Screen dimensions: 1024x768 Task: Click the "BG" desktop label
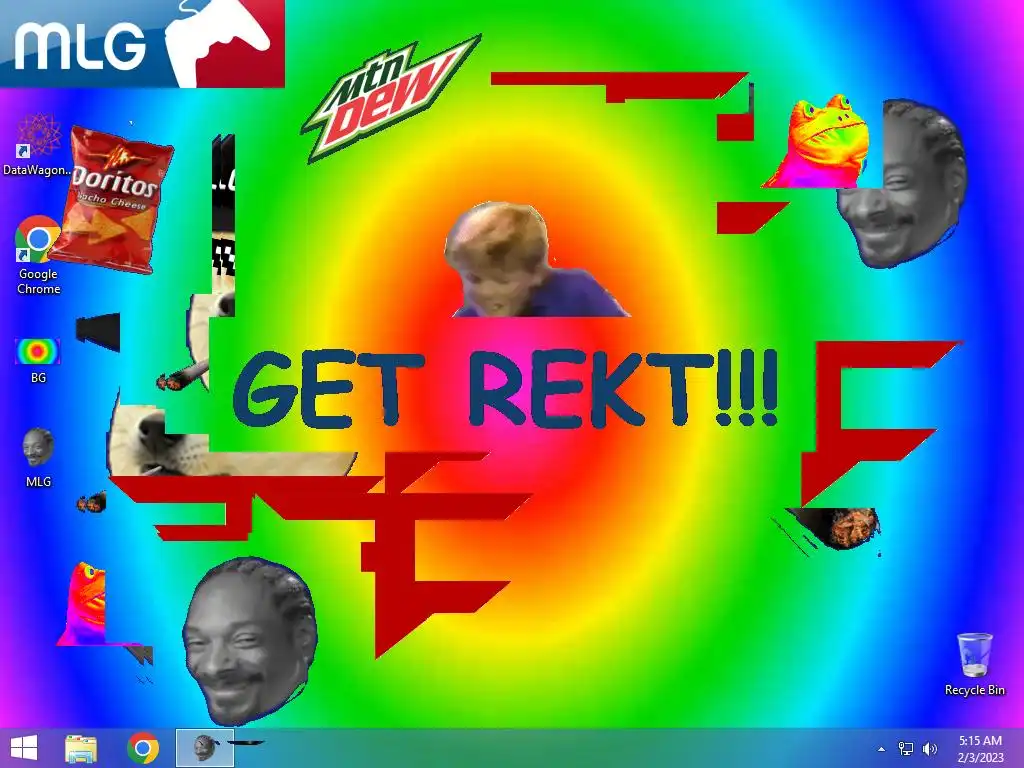[38, 377]
